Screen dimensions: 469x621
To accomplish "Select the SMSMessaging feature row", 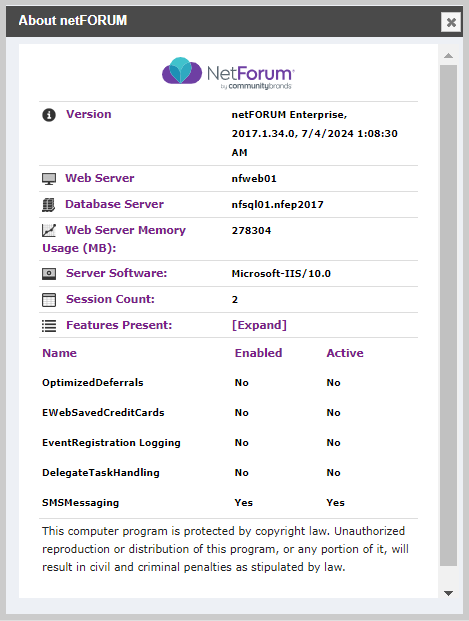I will click(228, 503).
